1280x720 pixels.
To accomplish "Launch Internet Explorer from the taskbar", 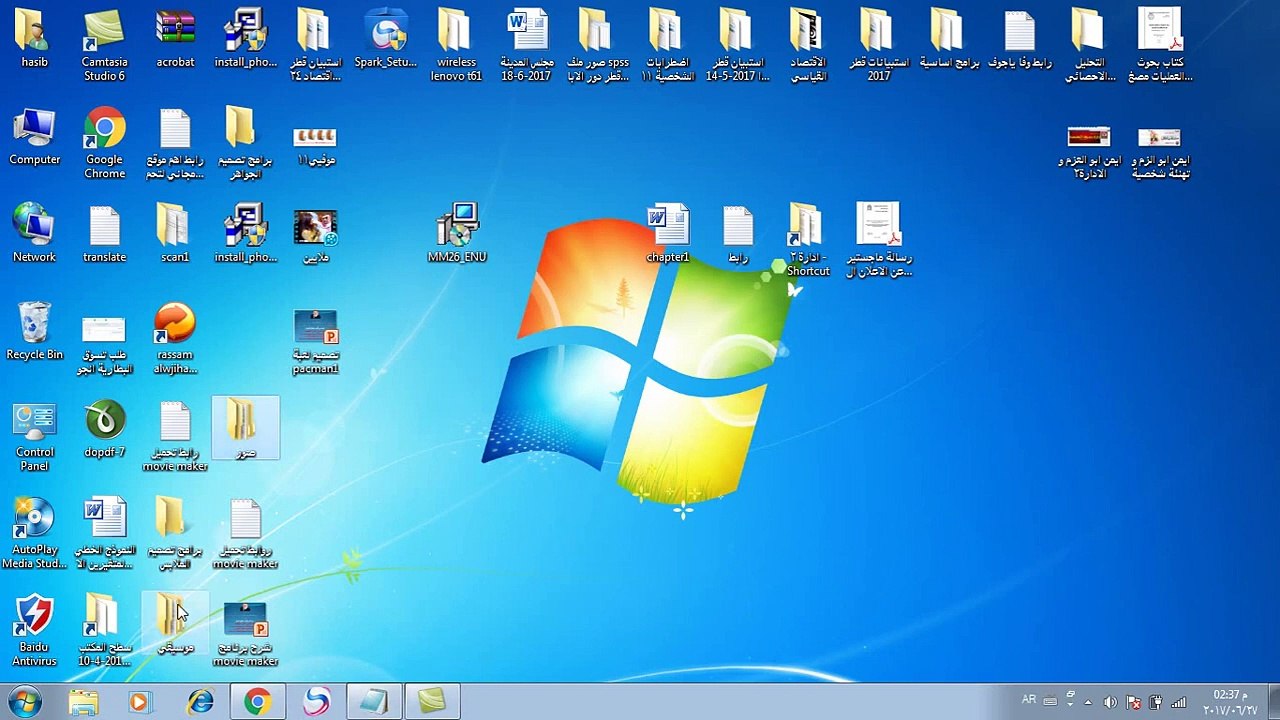I will (x=200, y=702).
